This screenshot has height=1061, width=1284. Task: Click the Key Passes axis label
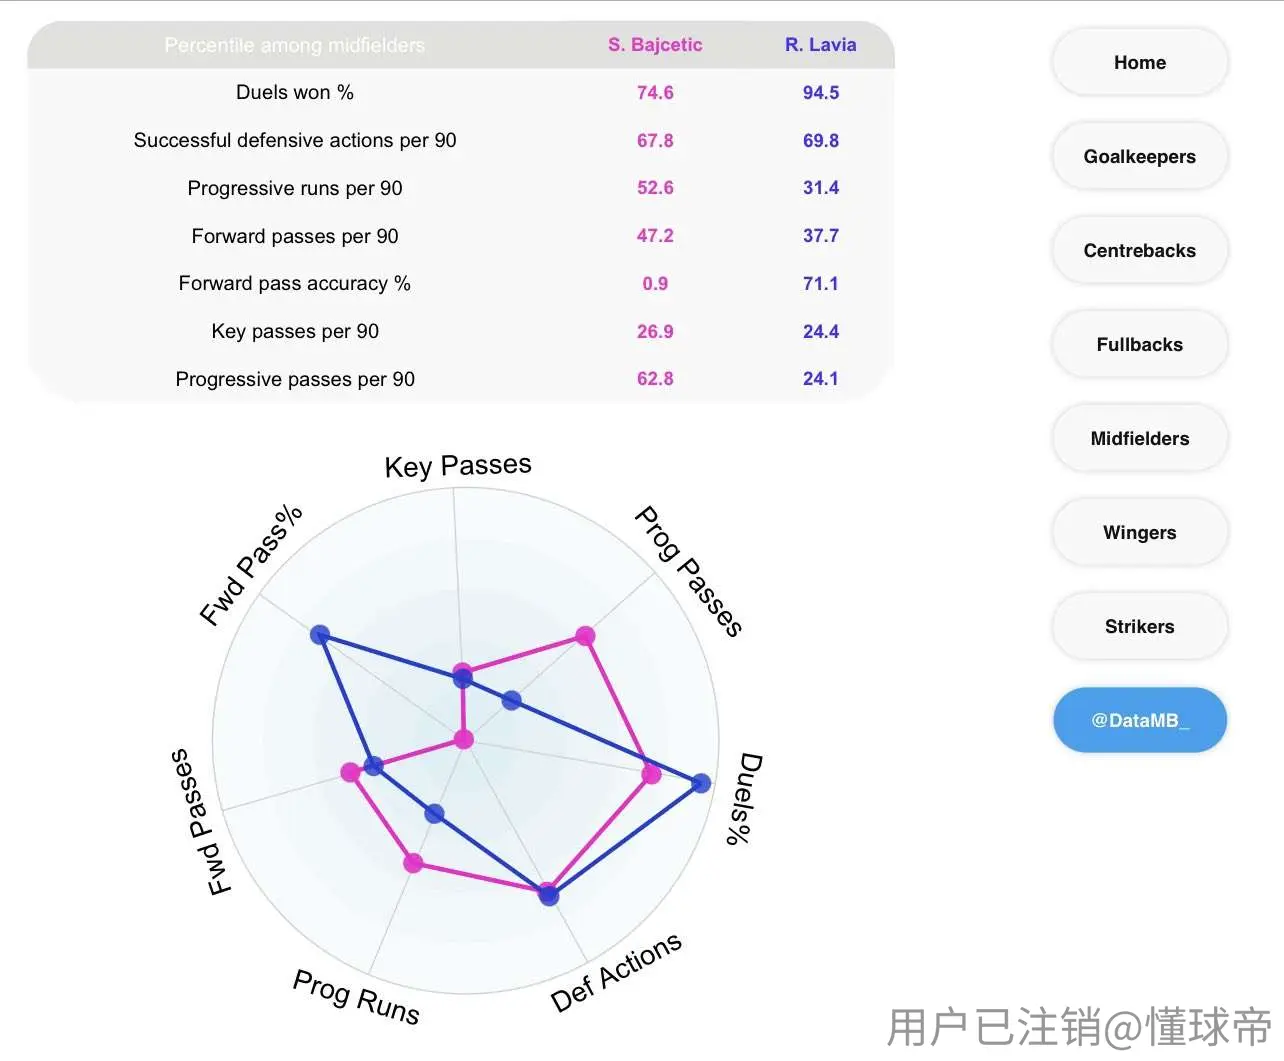click(458, 466)
